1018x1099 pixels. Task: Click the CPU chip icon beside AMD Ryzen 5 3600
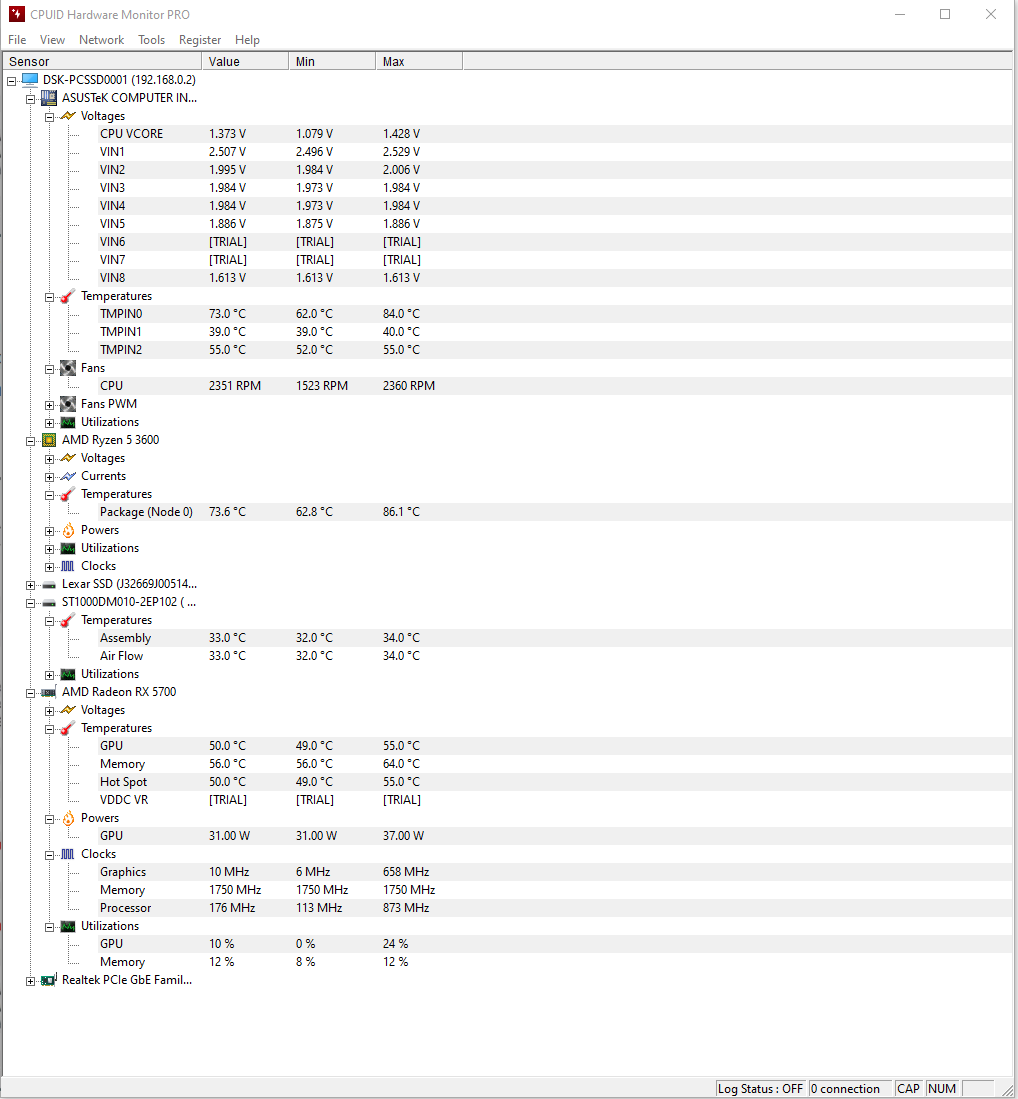48,440
